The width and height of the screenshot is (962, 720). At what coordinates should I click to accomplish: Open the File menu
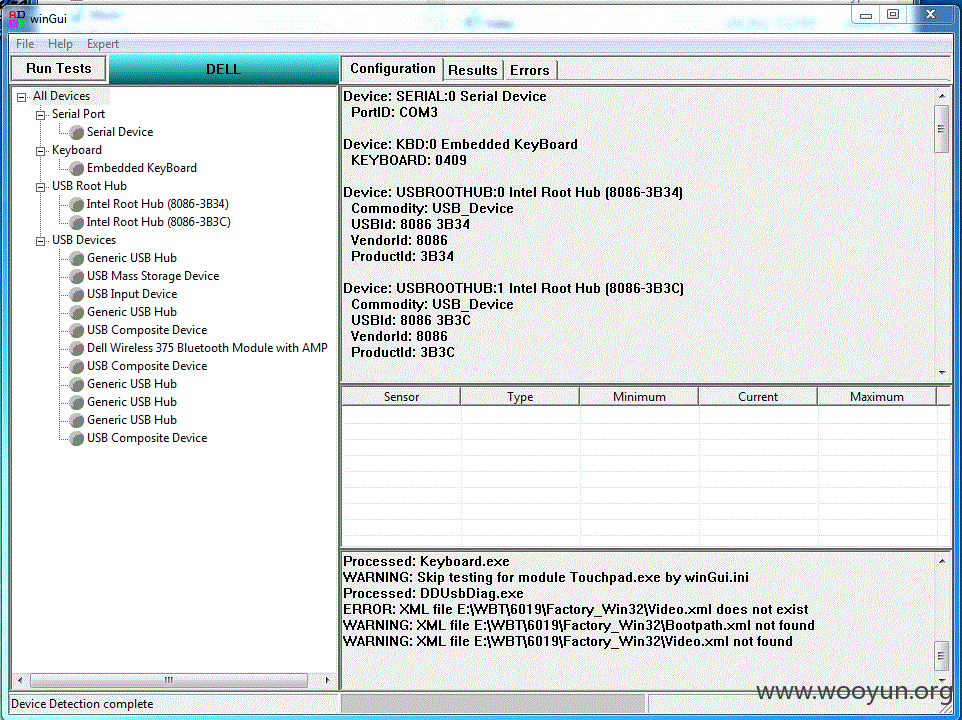pyautogui.click(x=25, y=44)
